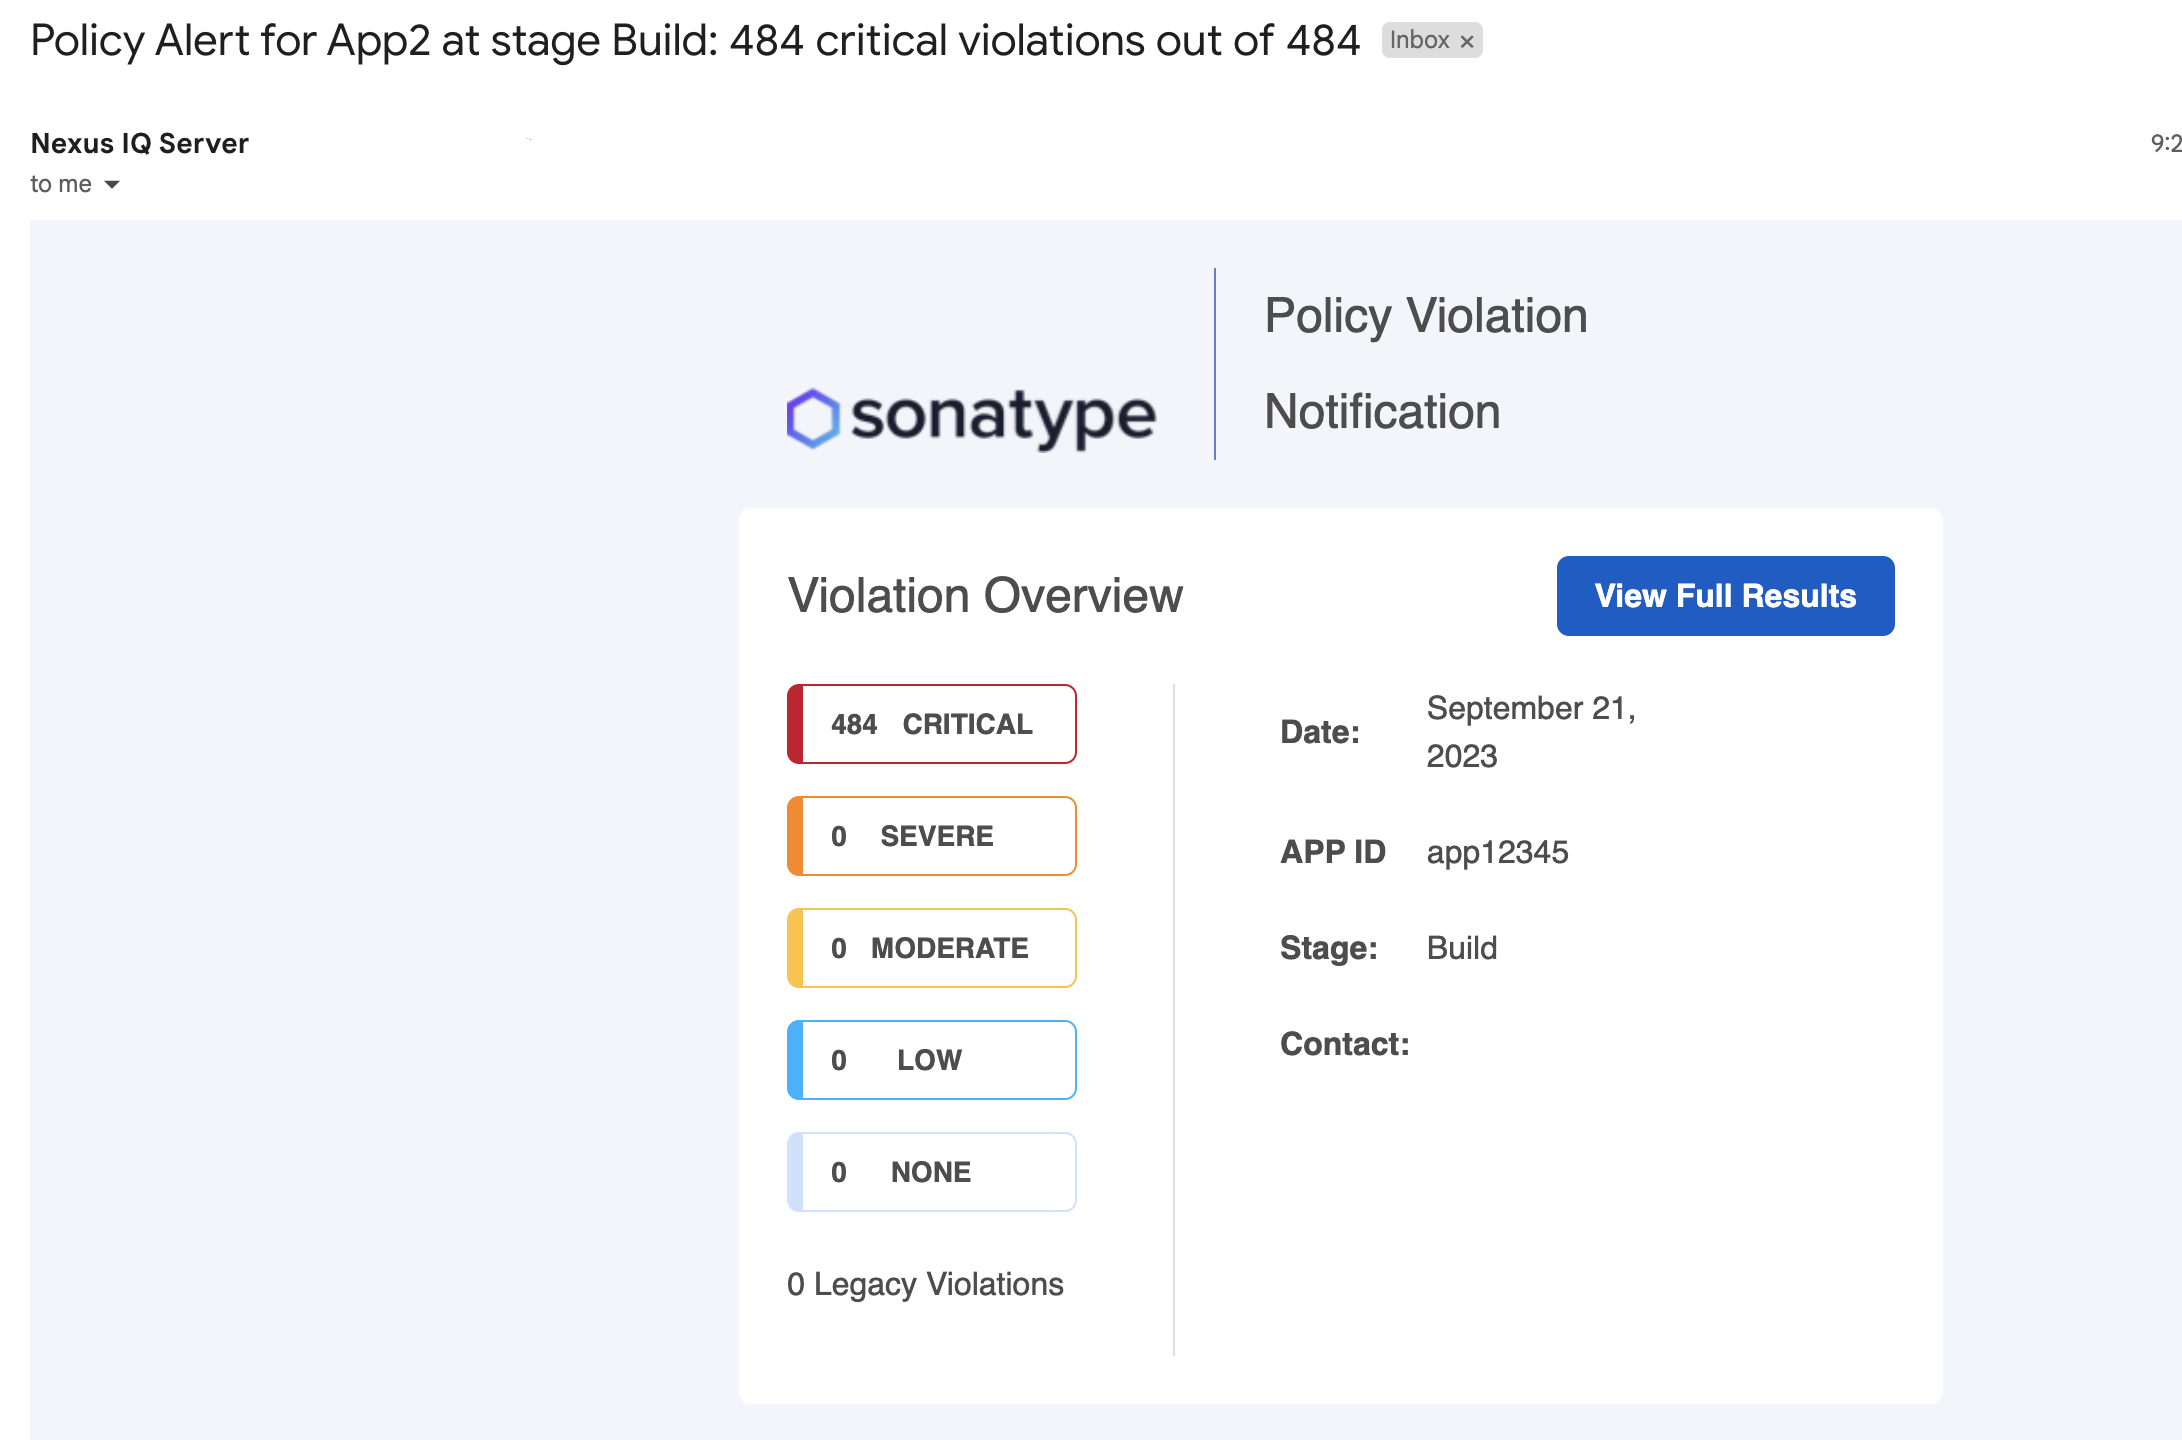Click the Violation Overview heading

tap(985, 596)
